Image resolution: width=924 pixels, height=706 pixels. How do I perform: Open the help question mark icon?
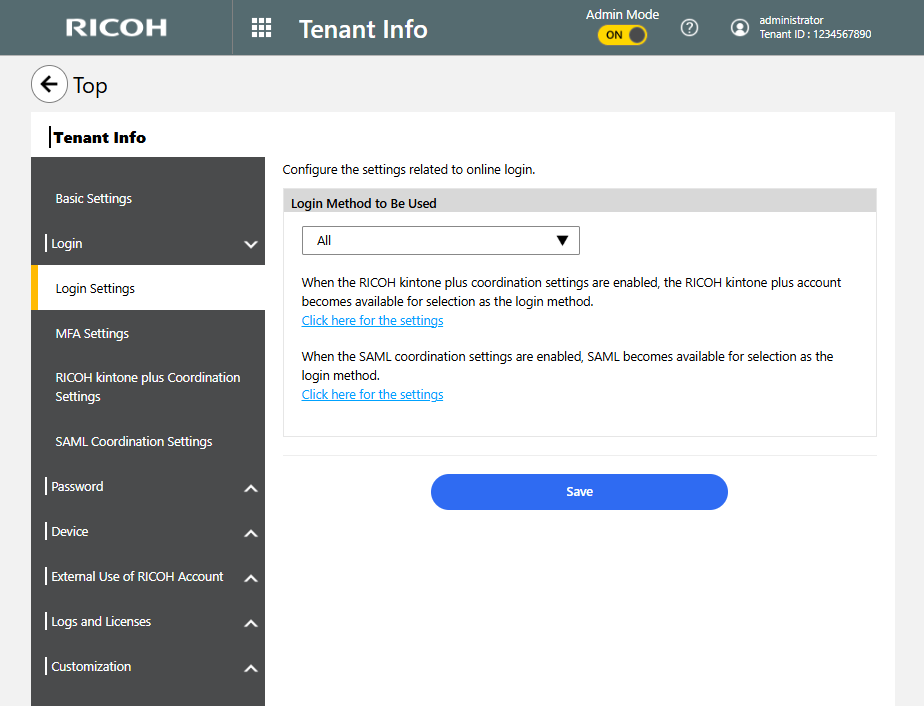tap(689, 28)
